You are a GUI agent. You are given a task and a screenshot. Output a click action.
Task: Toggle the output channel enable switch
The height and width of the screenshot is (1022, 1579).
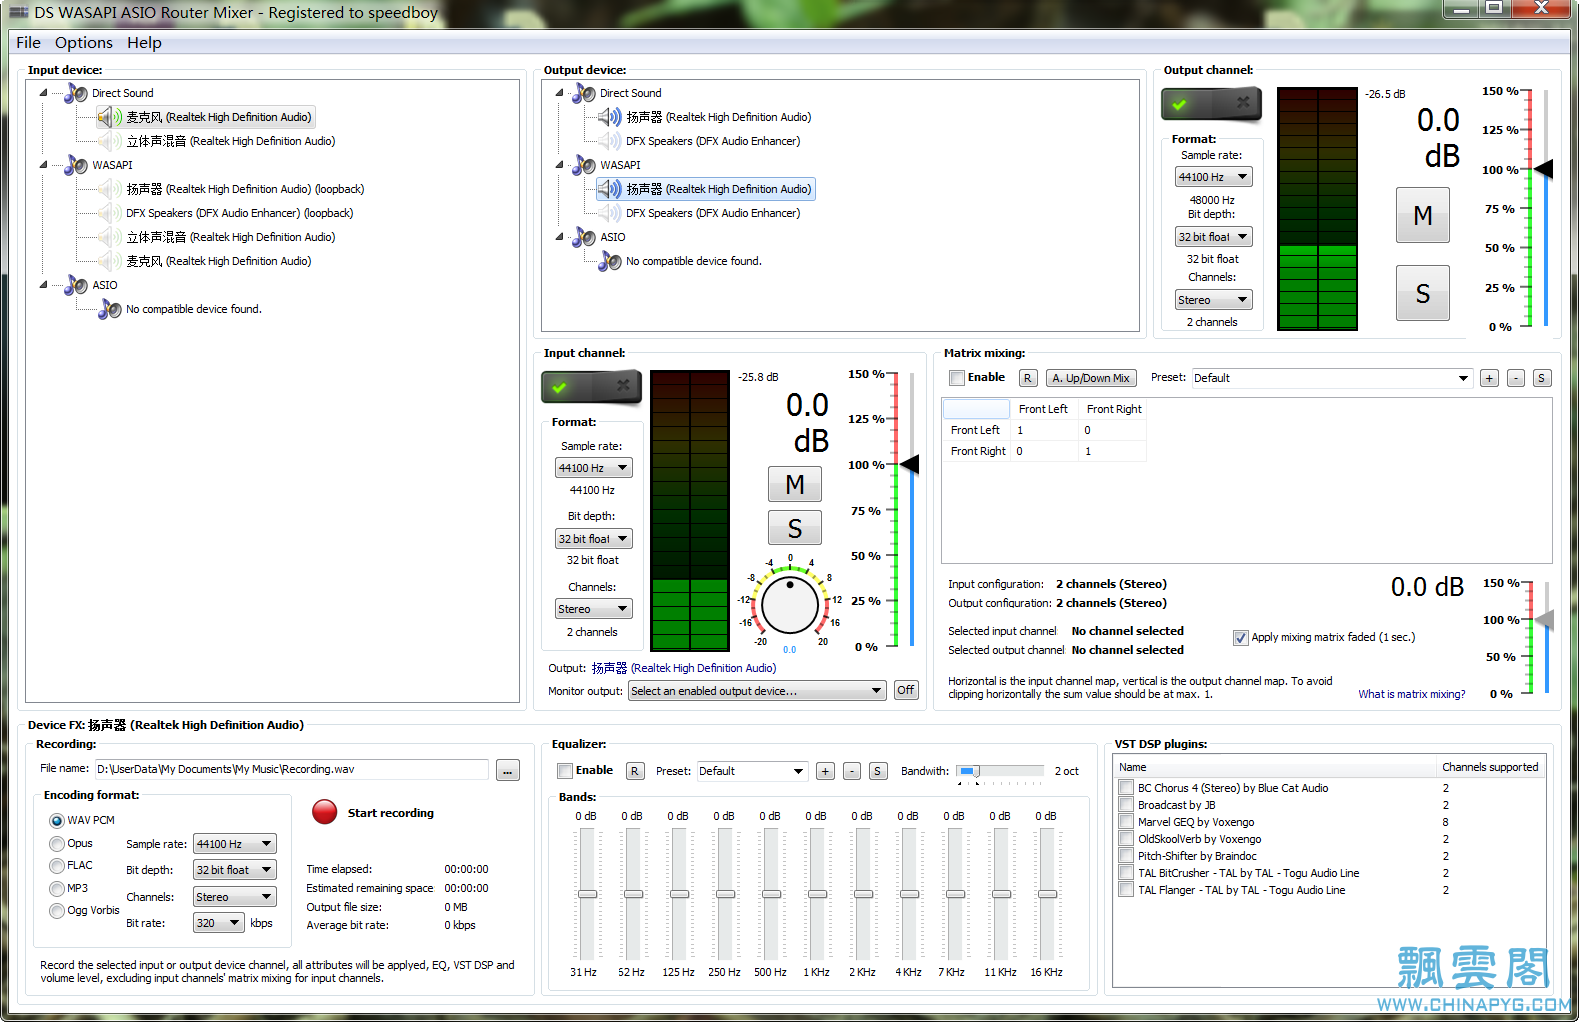pyautogui.click(x=1211, y=104)
